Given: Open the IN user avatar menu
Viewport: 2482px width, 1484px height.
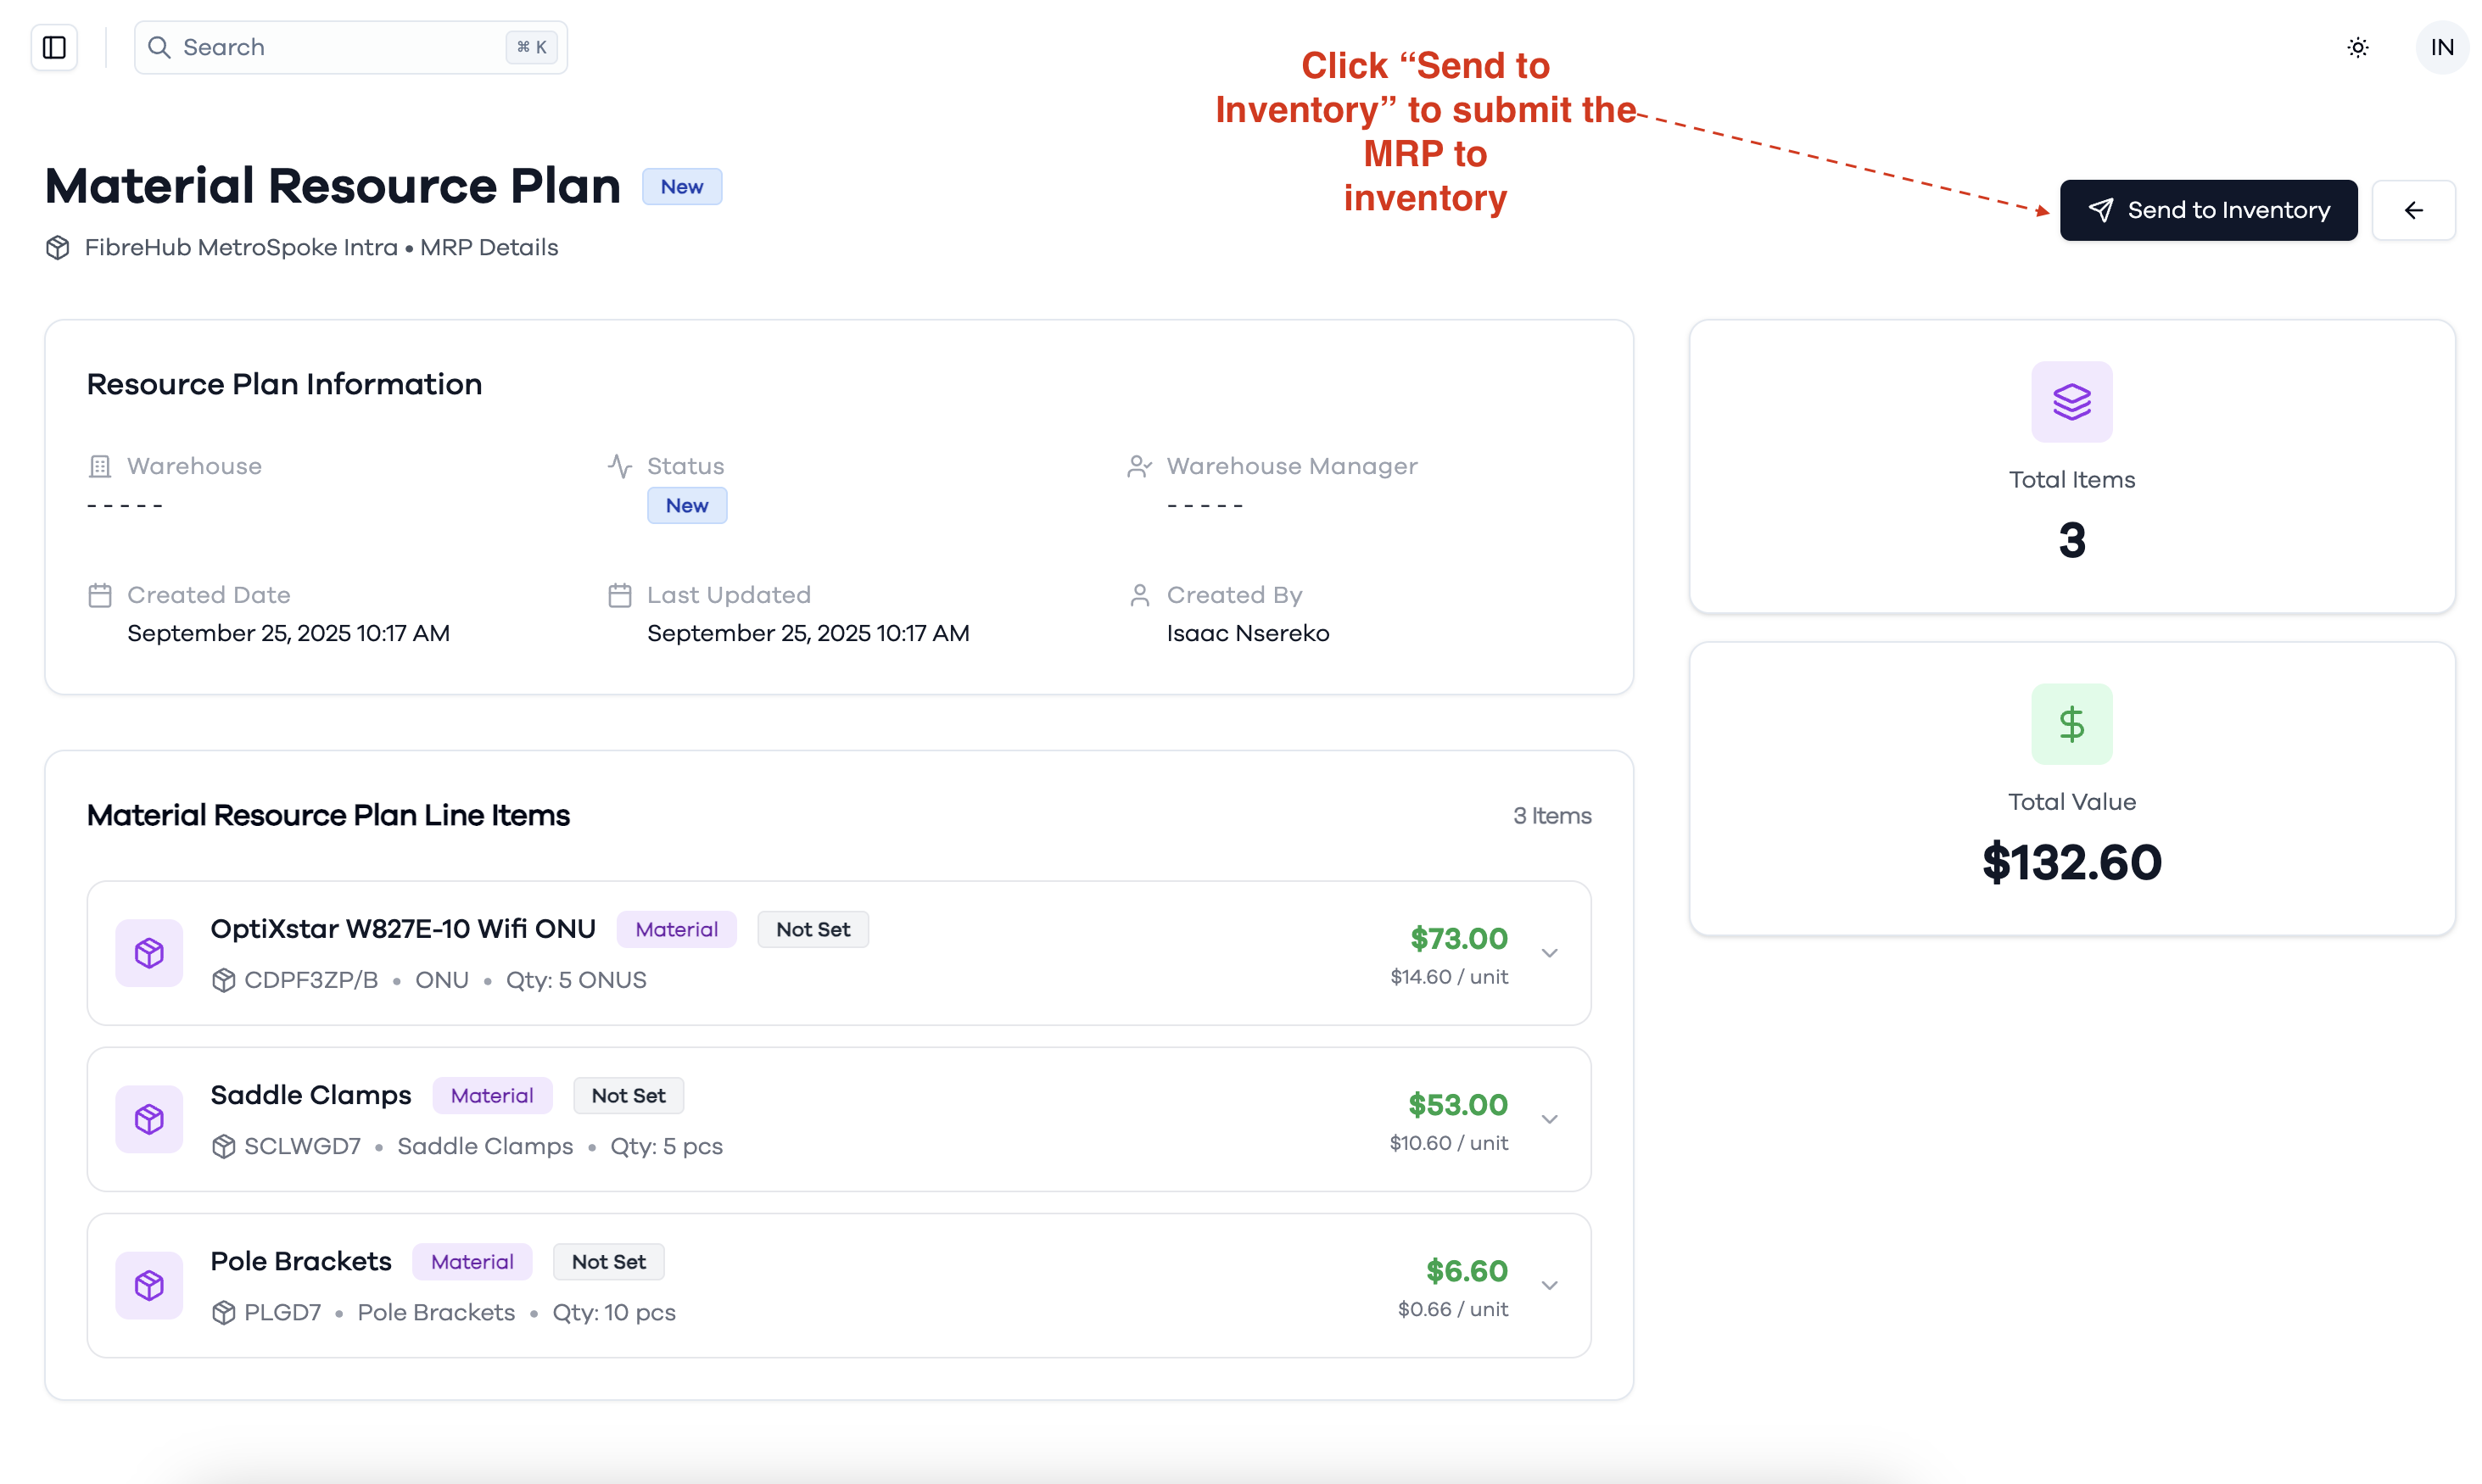Looking at the screenshot, I should pos(2442,47).
